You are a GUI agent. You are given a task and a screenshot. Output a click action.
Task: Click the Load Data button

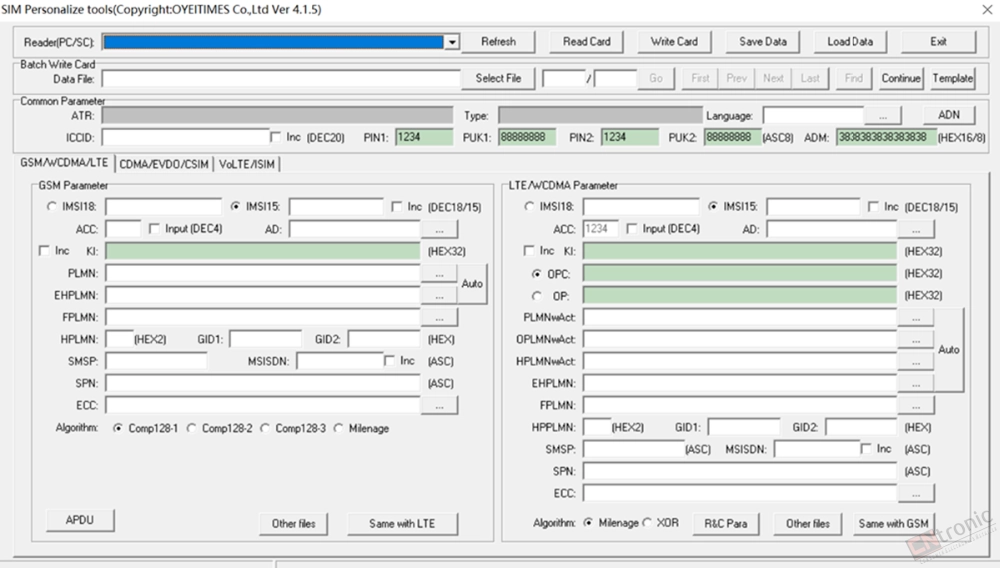[x=850, y=41]
